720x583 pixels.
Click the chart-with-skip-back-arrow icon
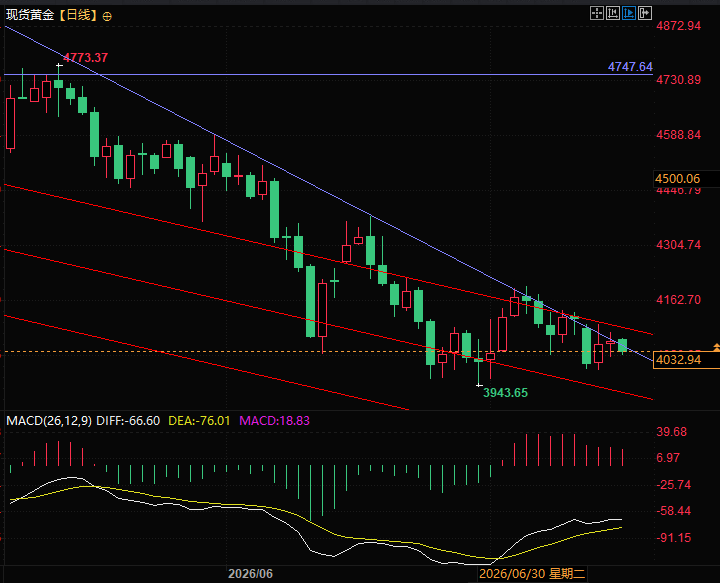tap(613, 13)
